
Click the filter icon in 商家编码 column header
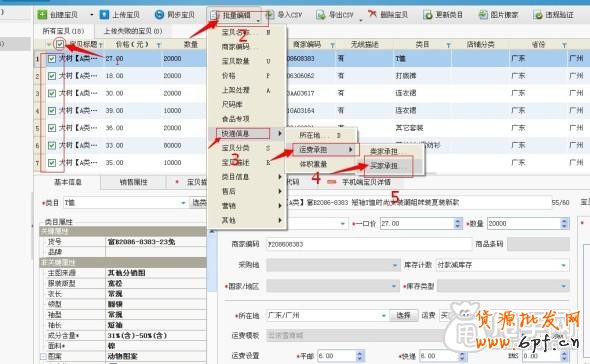[333, 45]
